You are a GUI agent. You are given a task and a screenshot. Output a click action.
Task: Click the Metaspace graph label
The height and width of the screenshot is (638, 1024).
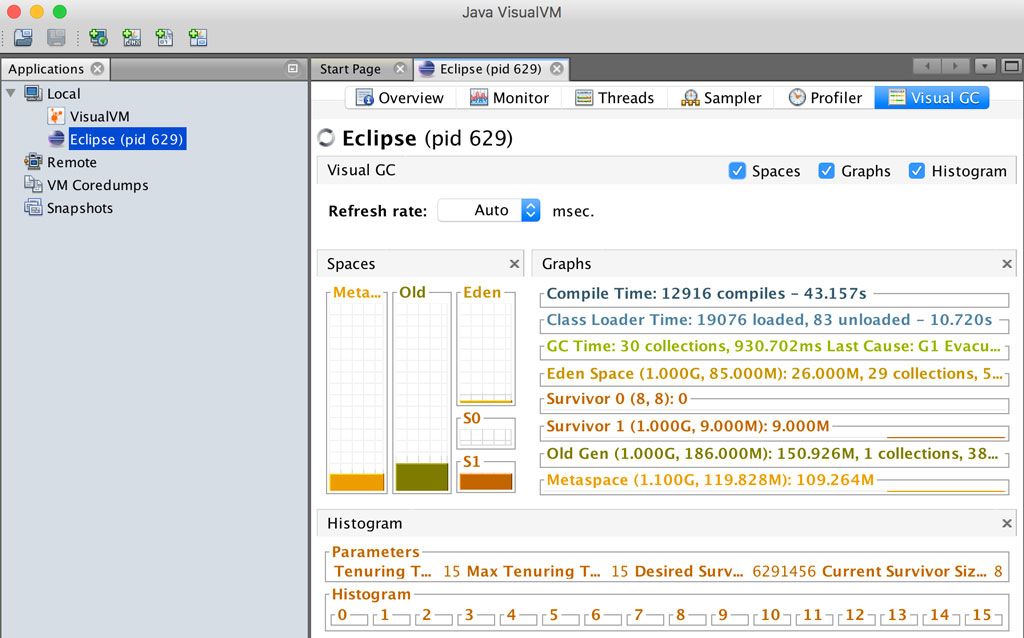click(710, 480)
